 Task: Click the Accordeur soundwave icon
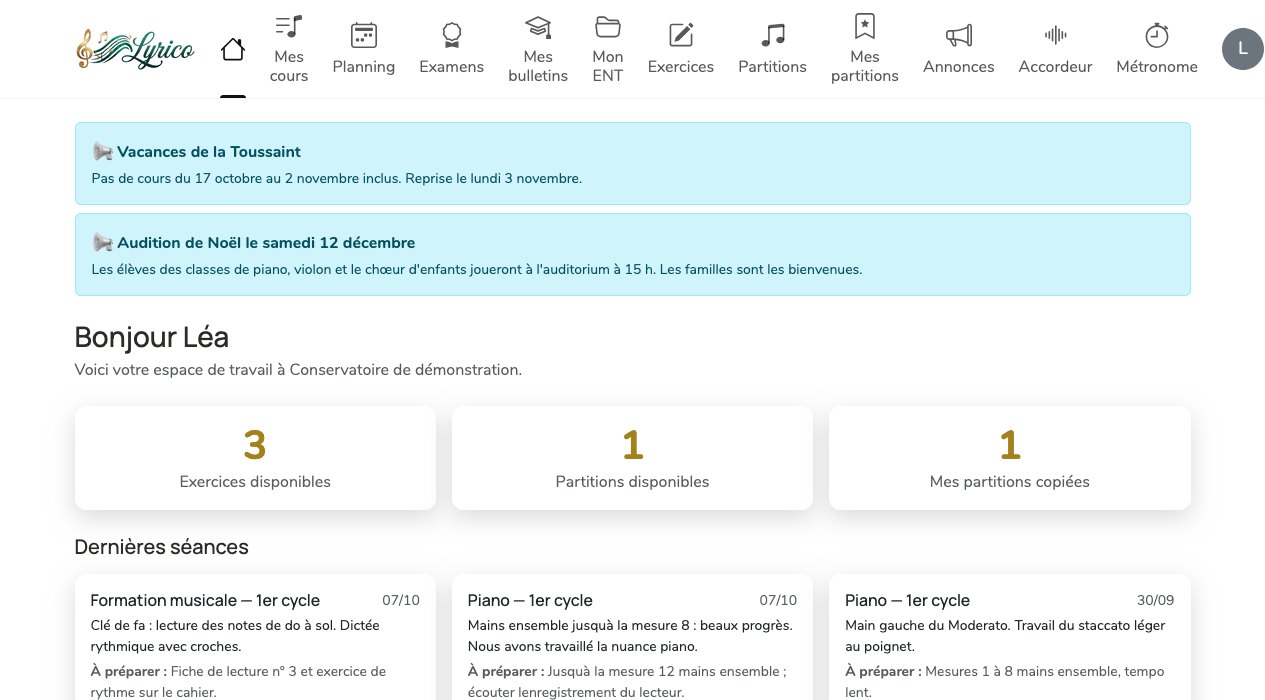point(1056,36)
